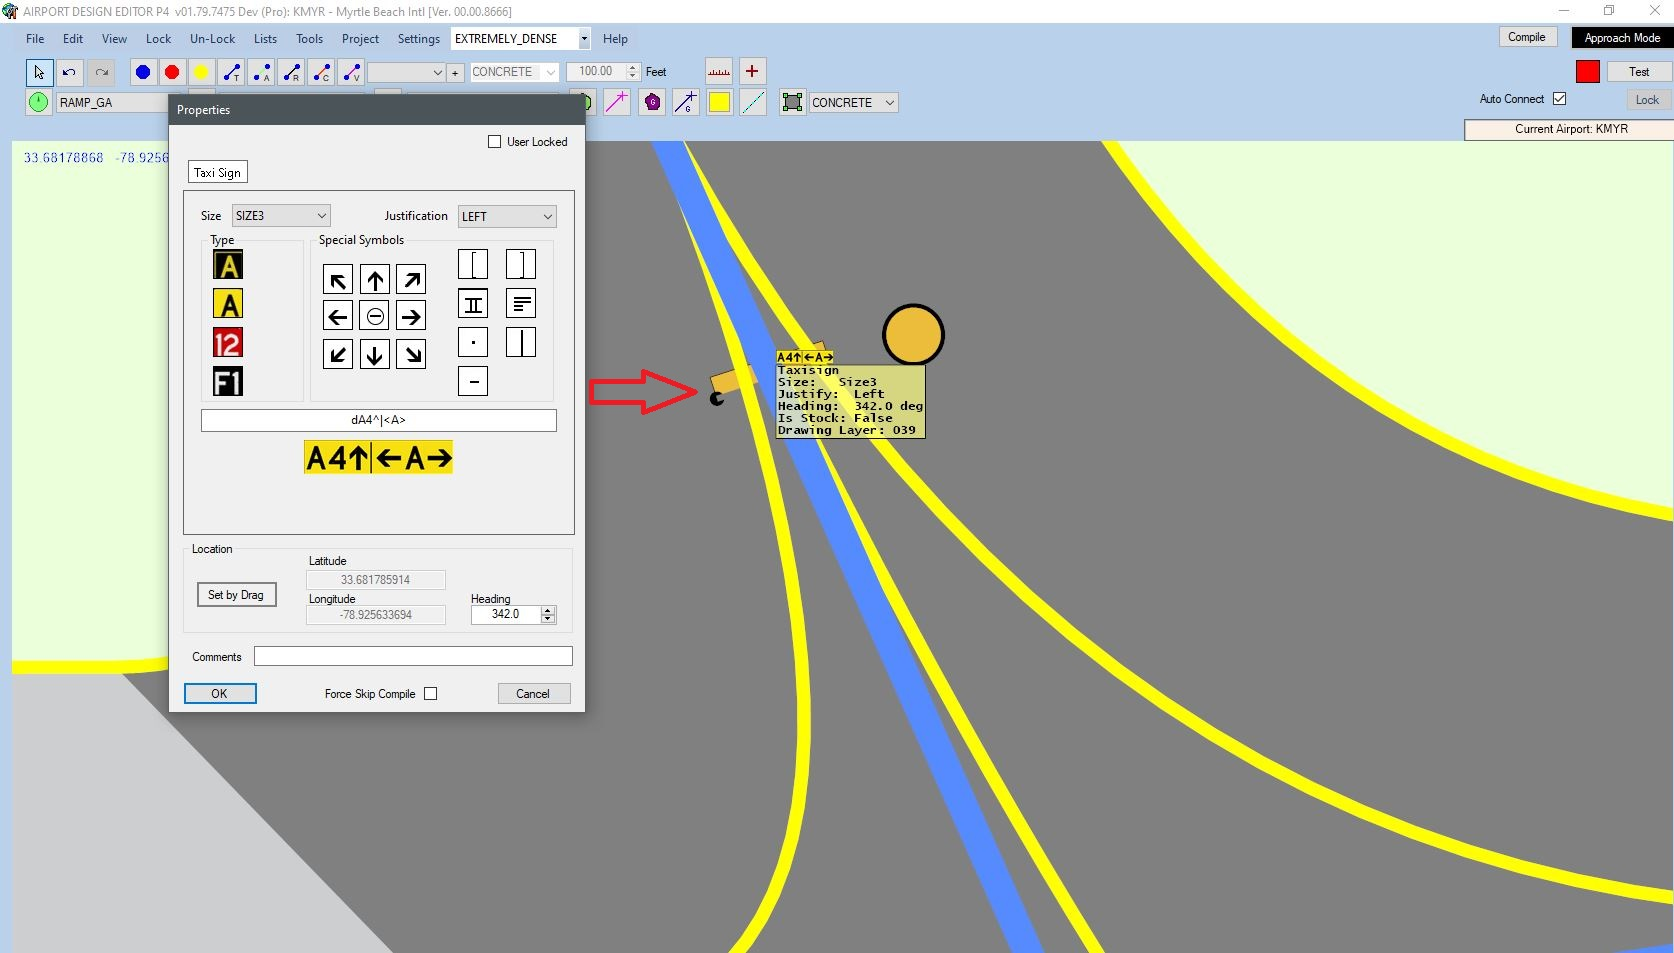Select the C-link closed path tool
This screenshot has width=1674, height=953.
321,72
